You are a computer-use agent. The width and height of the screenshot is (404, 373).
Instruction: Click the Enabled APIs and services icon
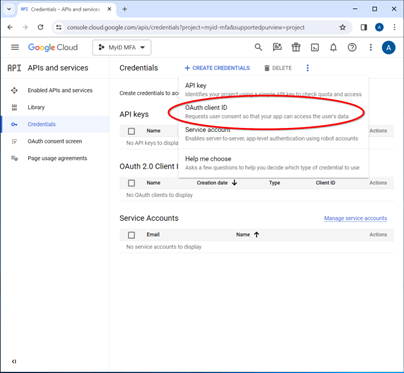(14, 90)
